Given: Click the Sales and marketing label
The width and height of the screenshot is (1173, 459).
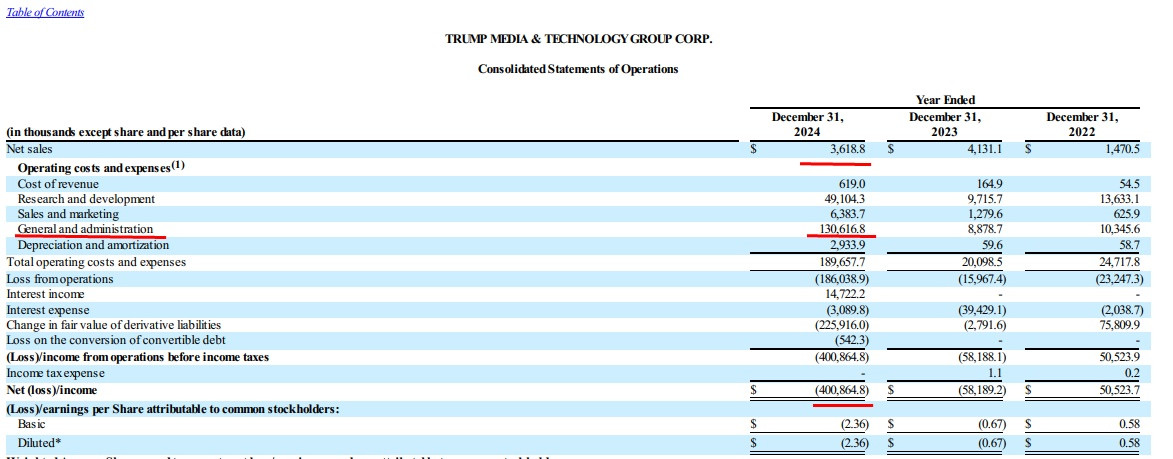Looking at the screenshot, I should (x=68, y=215).
